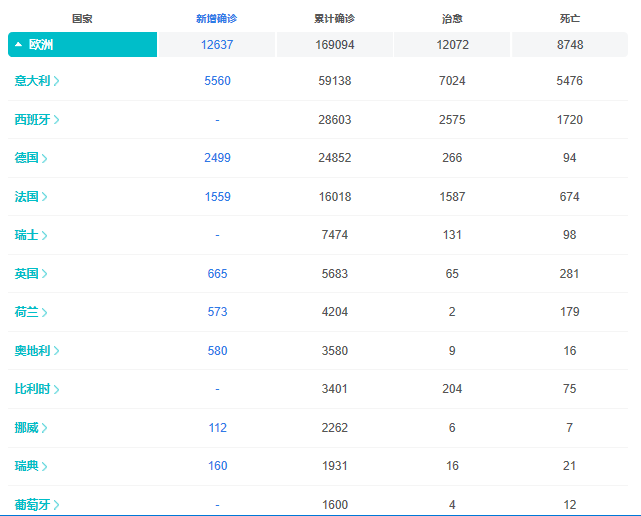Select UK total confirmed 5683
Image resolution: width=641 pixels, height=516 pixels.
[335, 274]
